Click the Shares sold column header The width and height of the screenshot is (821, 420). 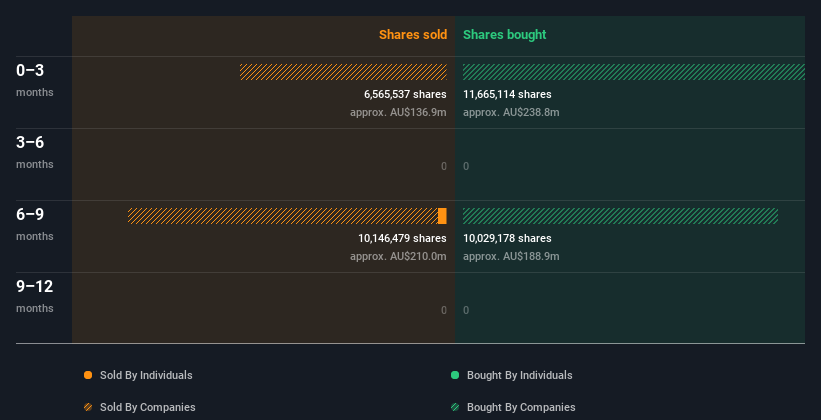pos(413,35)
